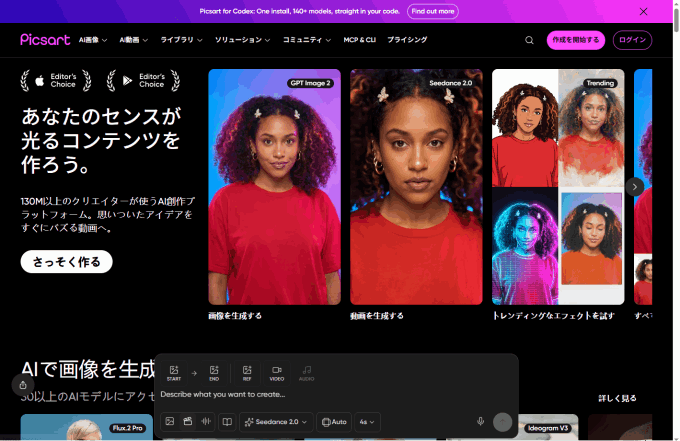
Task: Switch generator to image mode
Action: pyautogui.click(x=170, y=421)
